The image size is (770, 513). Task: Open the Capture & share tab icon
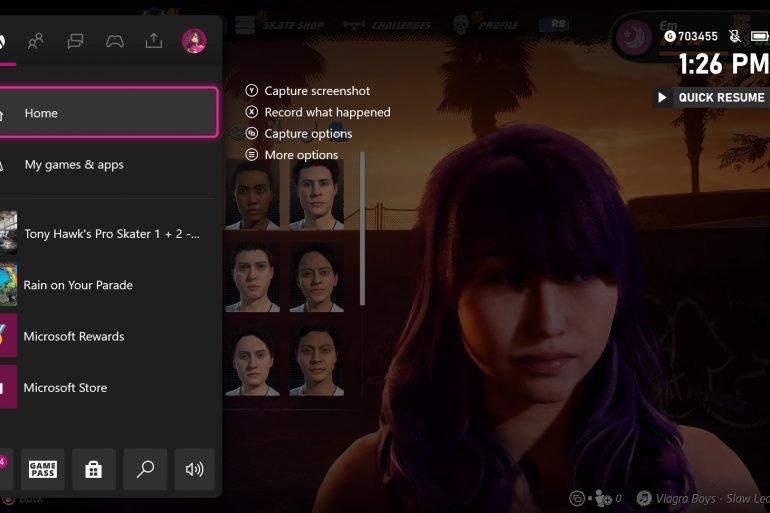(x=154, y=41)
